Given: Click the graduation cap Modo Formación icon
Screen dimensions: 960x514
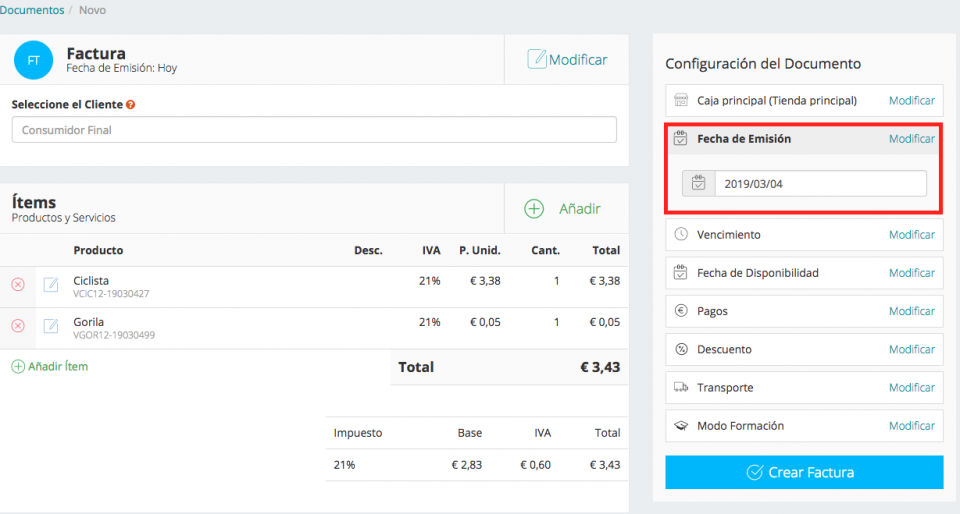Looking at the screenshot, I should (x=681, y=425).
